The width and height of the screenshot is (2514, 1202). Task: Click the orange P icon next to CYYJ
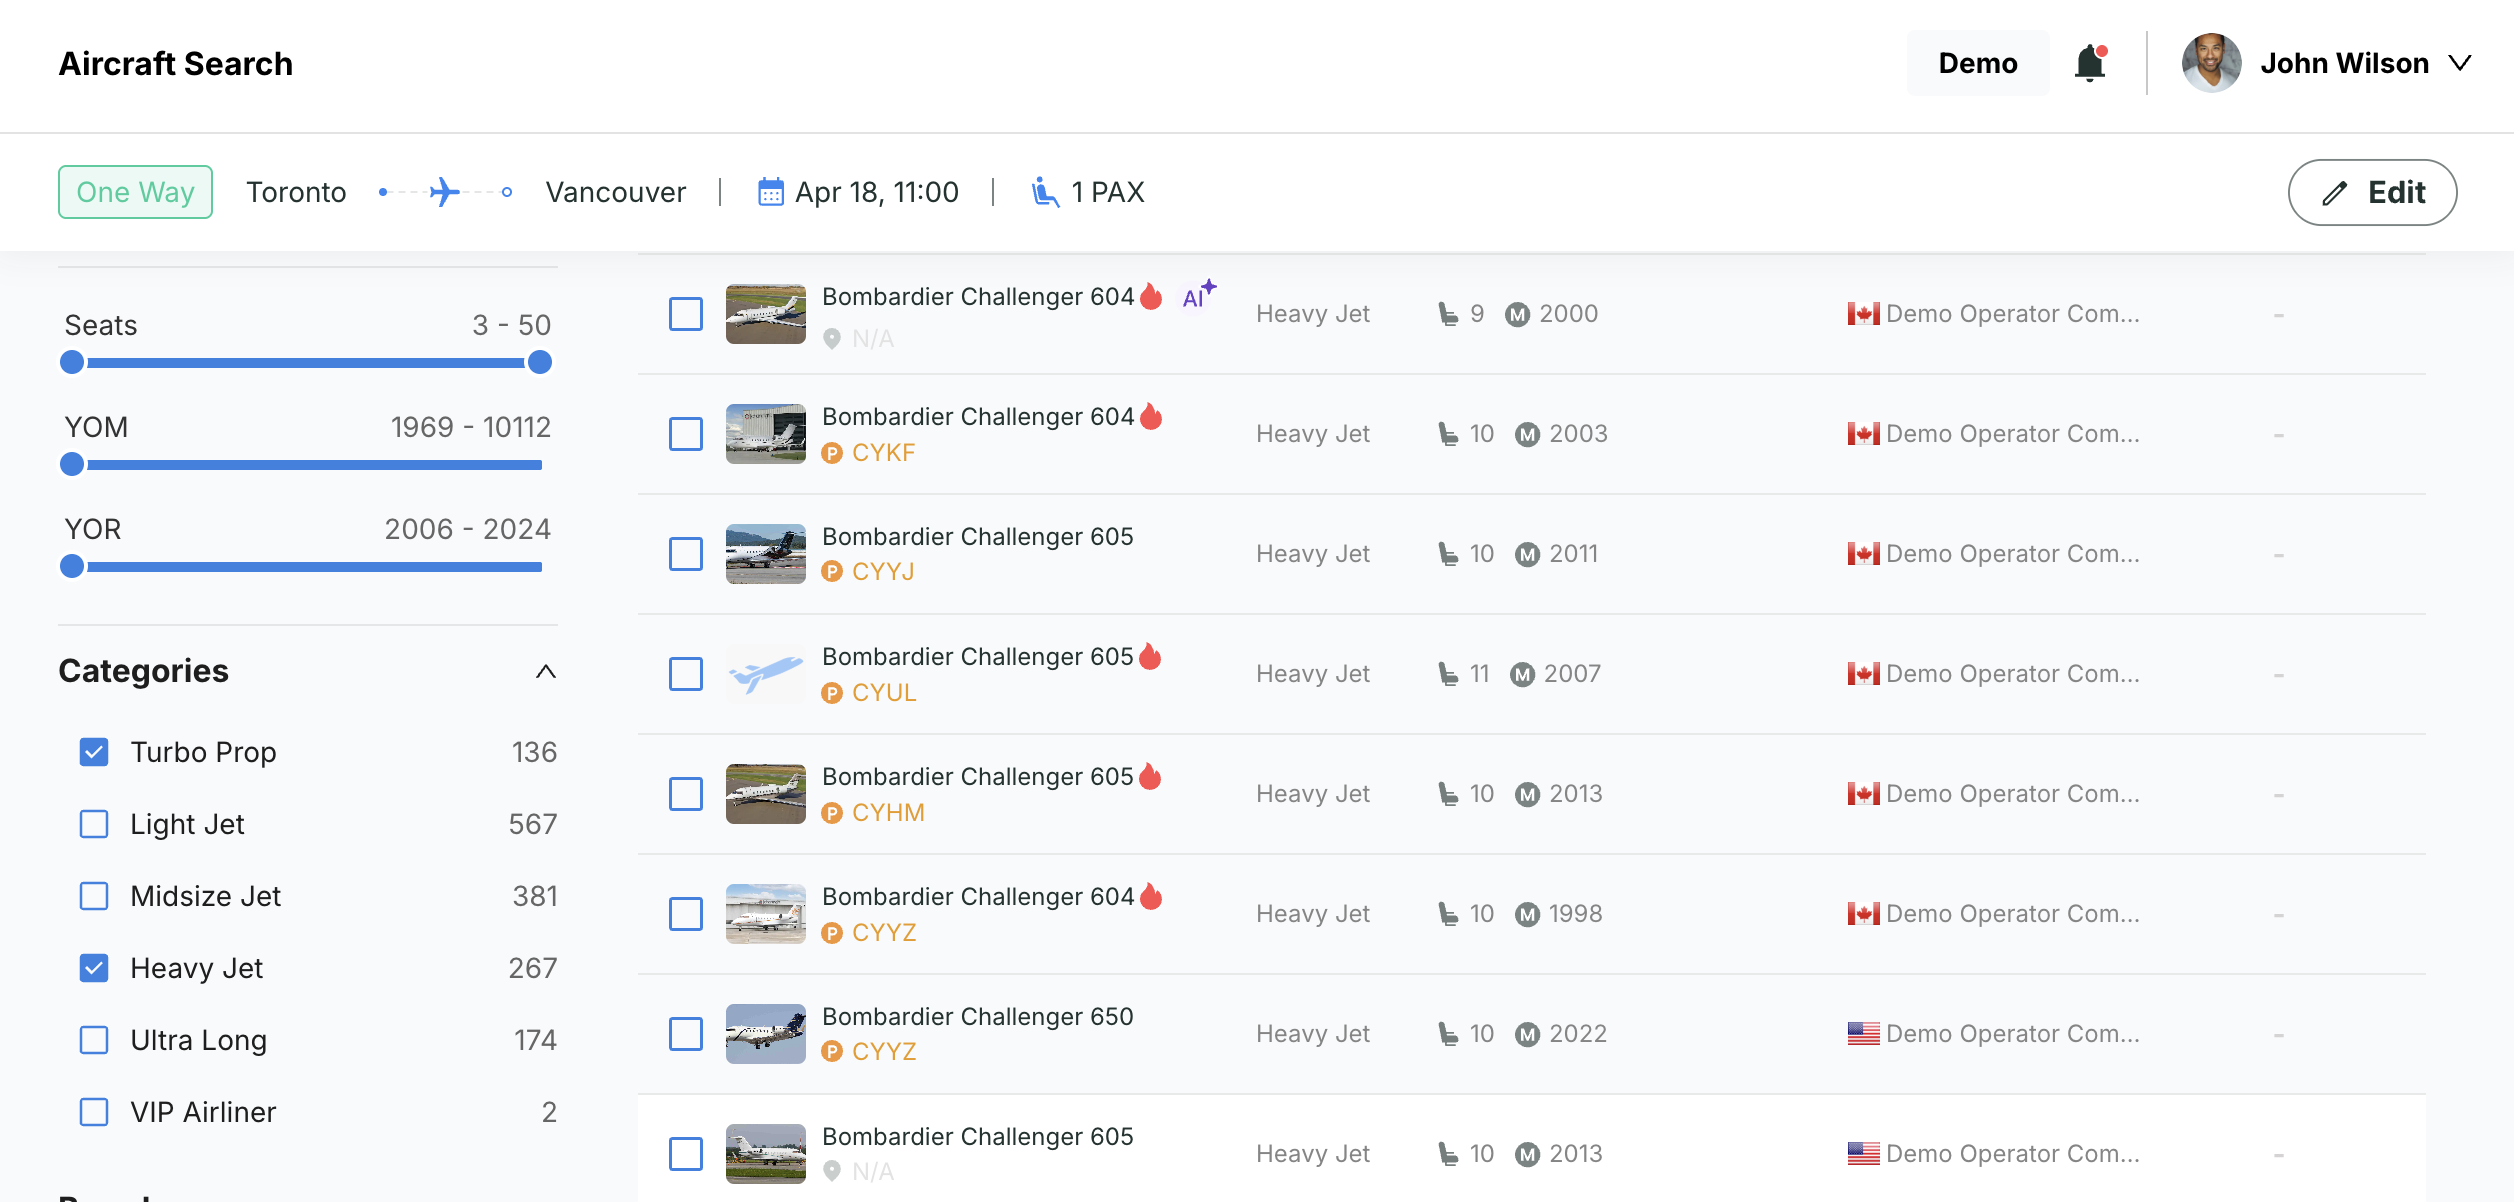pyautogui.click(x=831, y=572)
